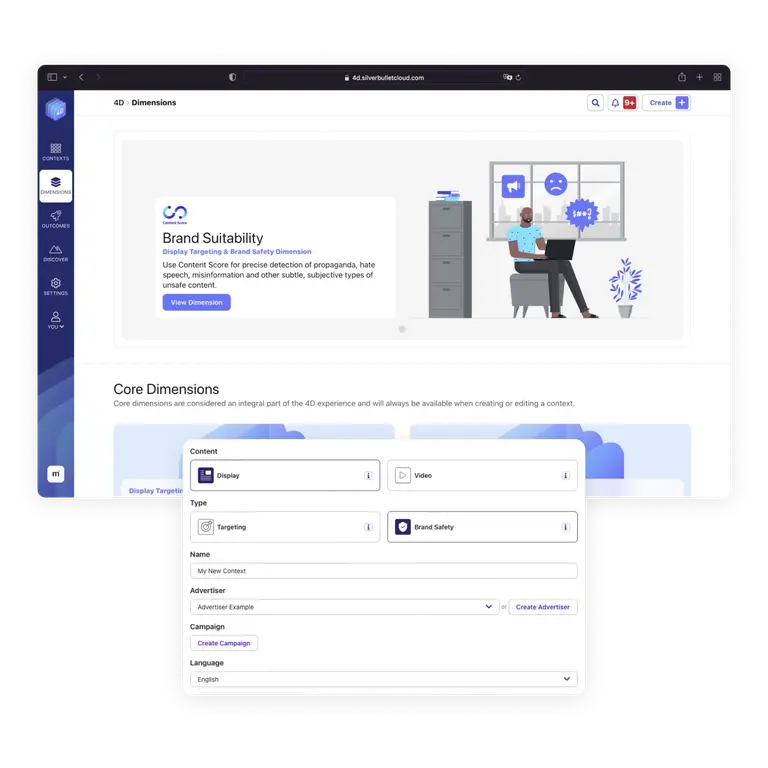This screenshot has width=768, height=768.
Task: Click the 4D breadcrumb link
Action: point(119,103)
